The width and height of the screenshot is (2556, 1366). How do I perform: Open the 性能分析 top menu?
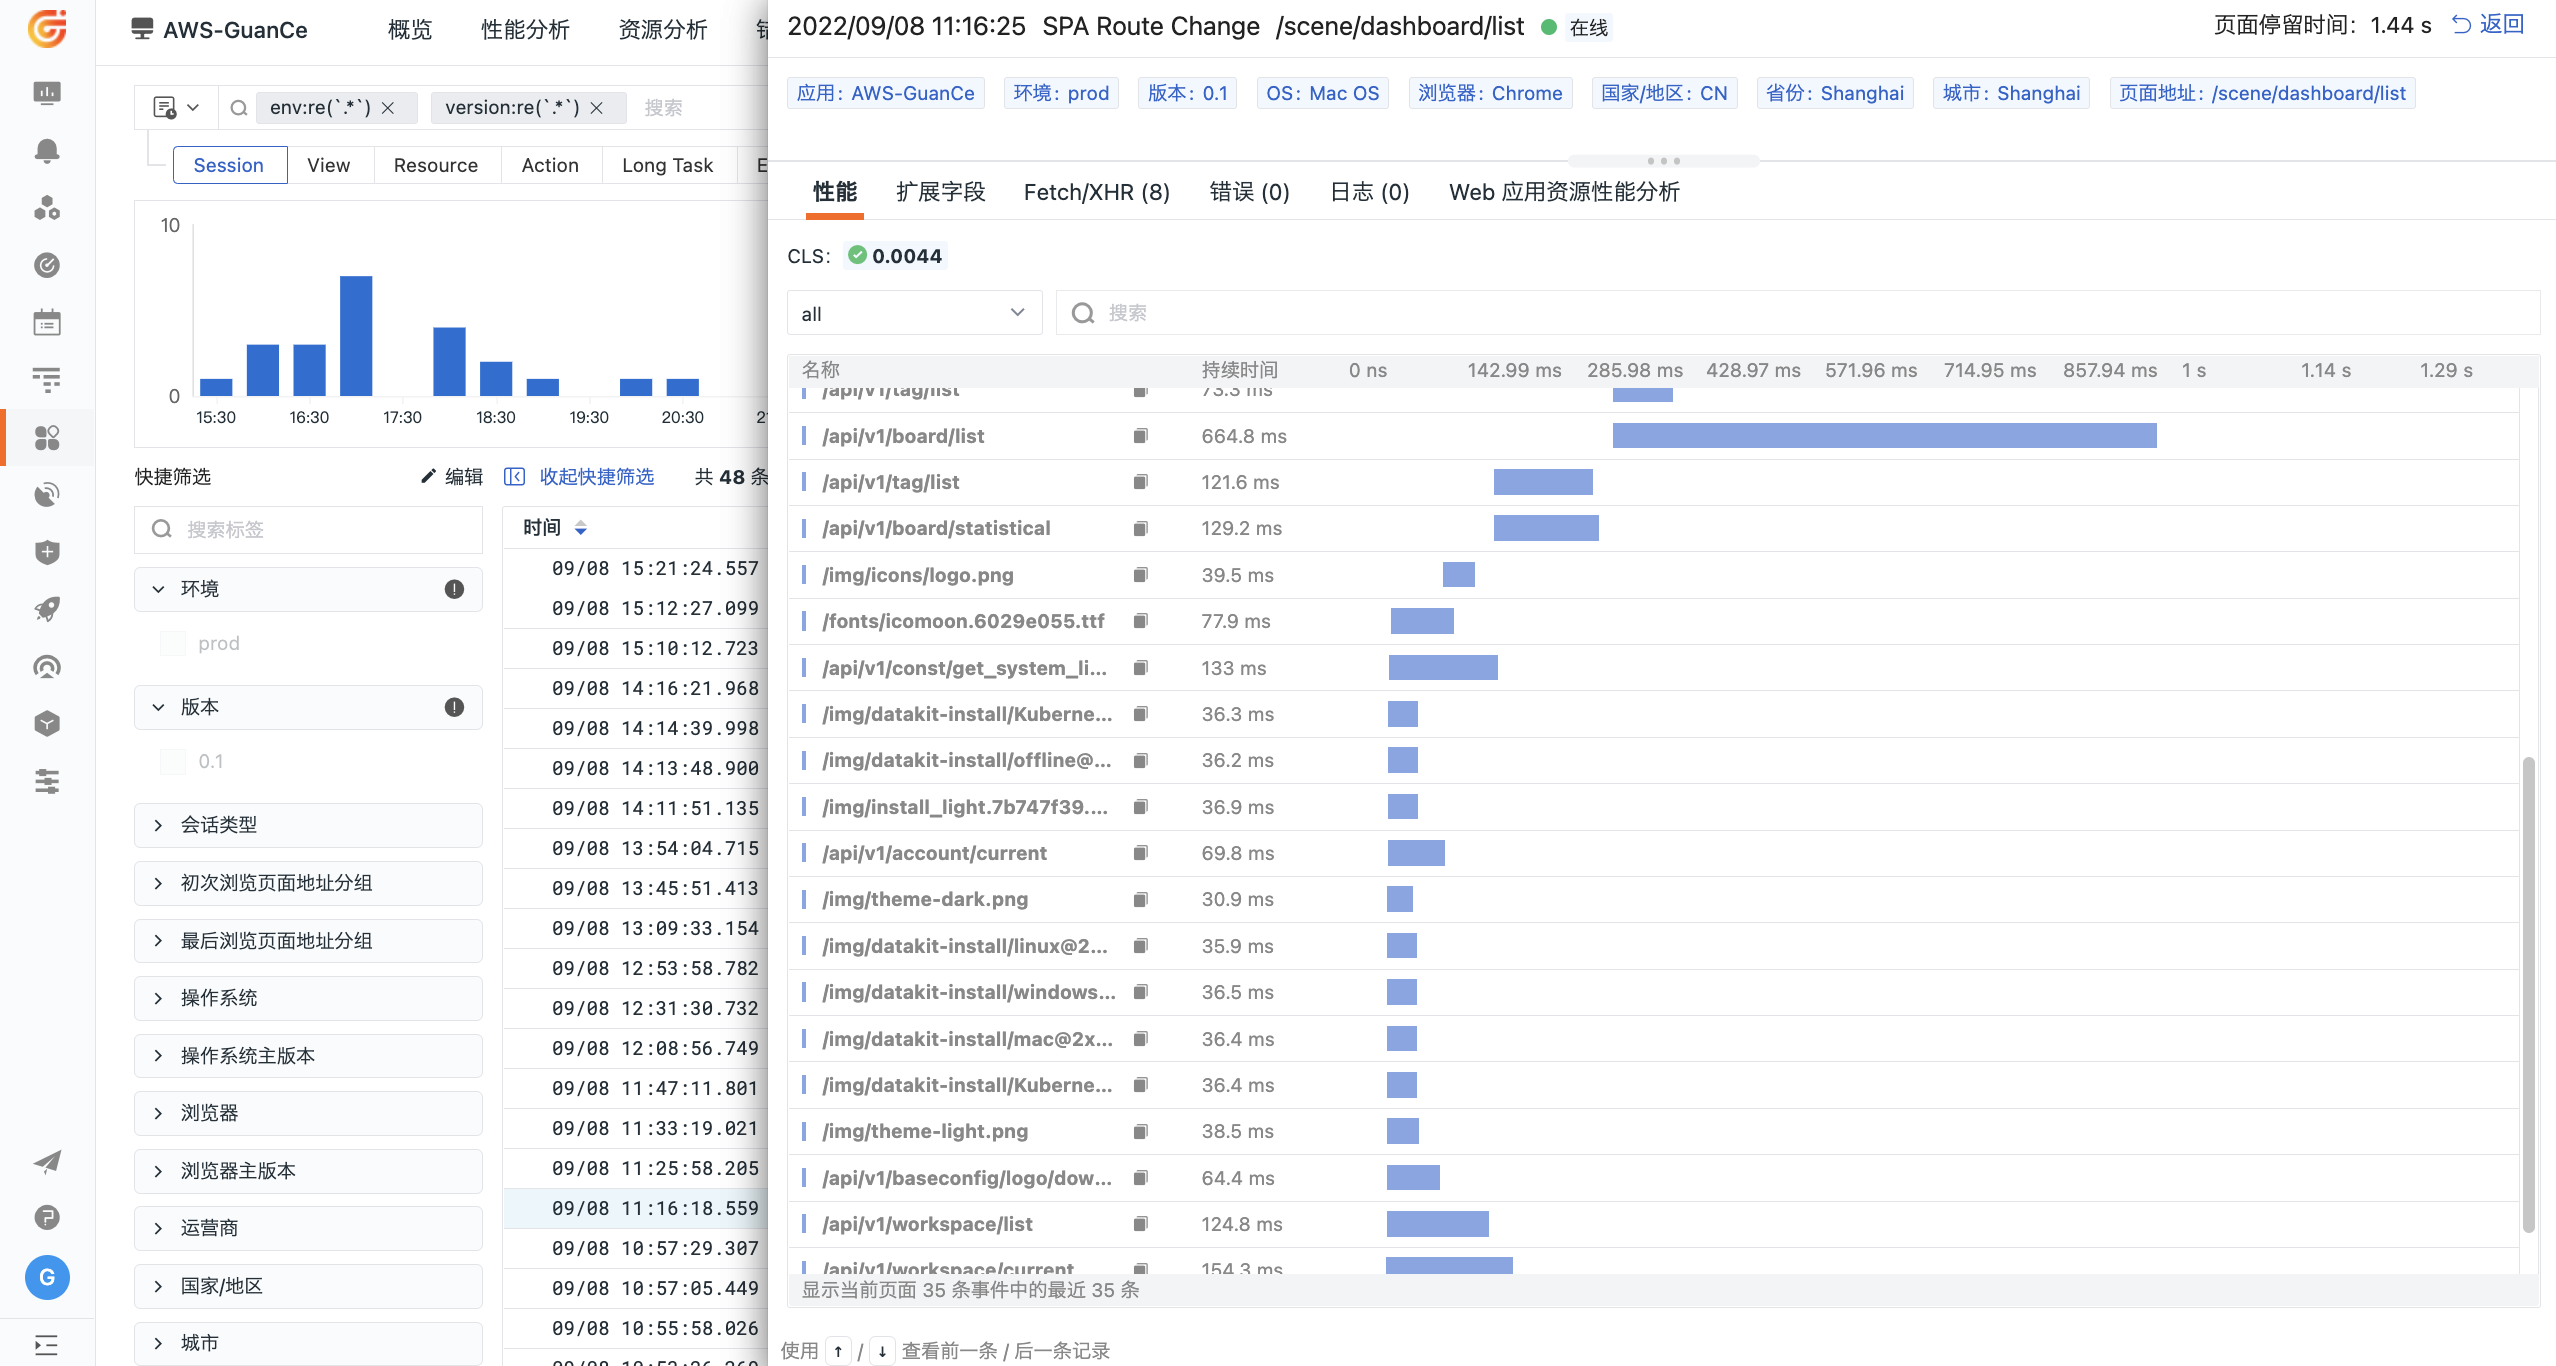[x=525, y=30]
